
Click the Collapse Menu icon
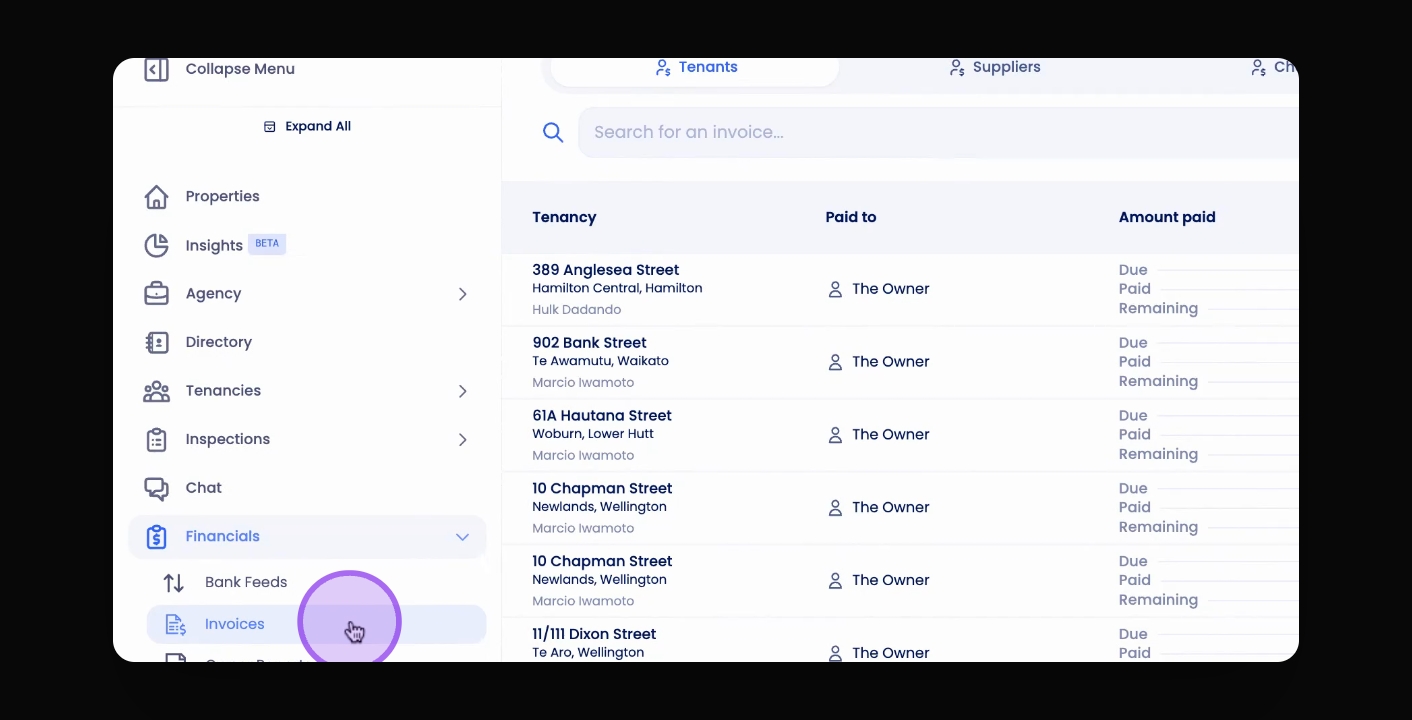coord(156,69)
